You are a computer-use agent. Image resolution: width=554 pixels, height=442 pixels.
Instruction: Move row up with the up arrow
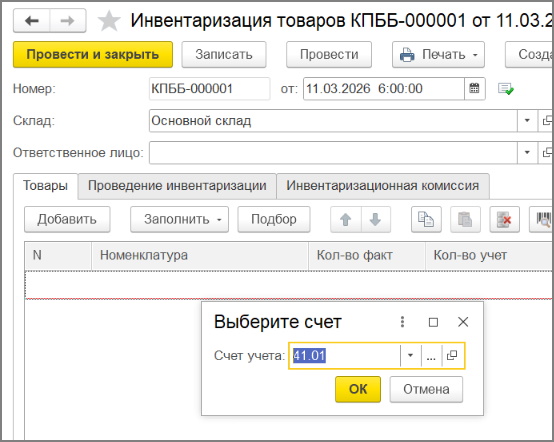point(346,219)
